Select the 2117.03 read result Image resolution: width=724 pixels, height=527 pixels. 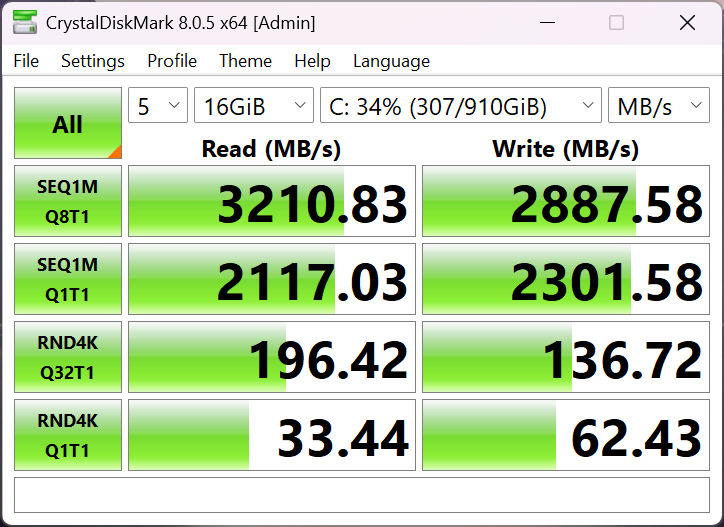click(x=272, y=279)
